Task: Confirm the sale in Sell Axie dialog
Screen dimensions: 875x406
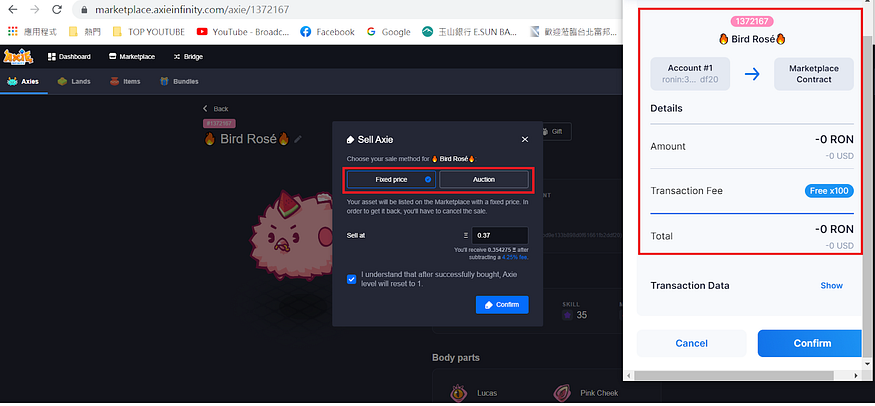Action: click(x=502, y=304)
